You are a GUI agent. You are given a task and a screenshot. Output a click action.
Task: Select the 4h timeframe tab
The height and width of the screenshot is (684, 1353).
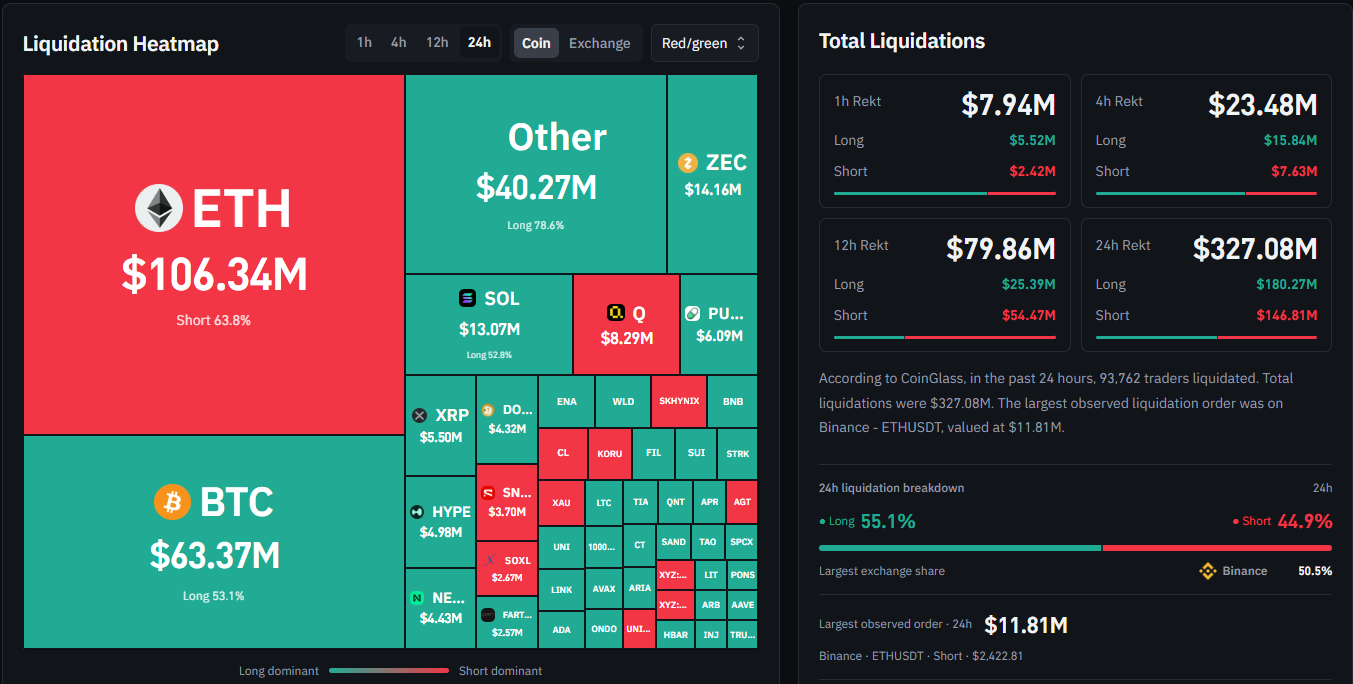(399, 42)
